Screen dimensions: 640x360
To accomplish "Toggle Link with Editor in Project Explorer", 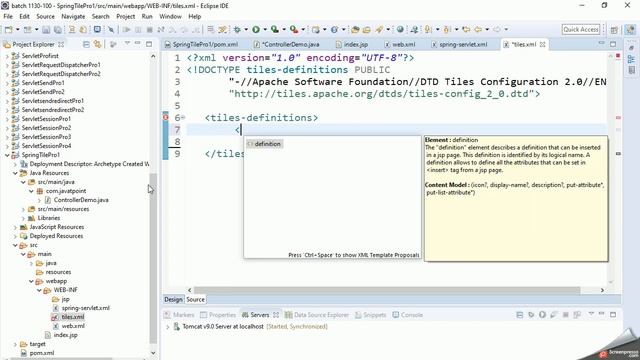I will pyautogui.click(x=97, y=44).
